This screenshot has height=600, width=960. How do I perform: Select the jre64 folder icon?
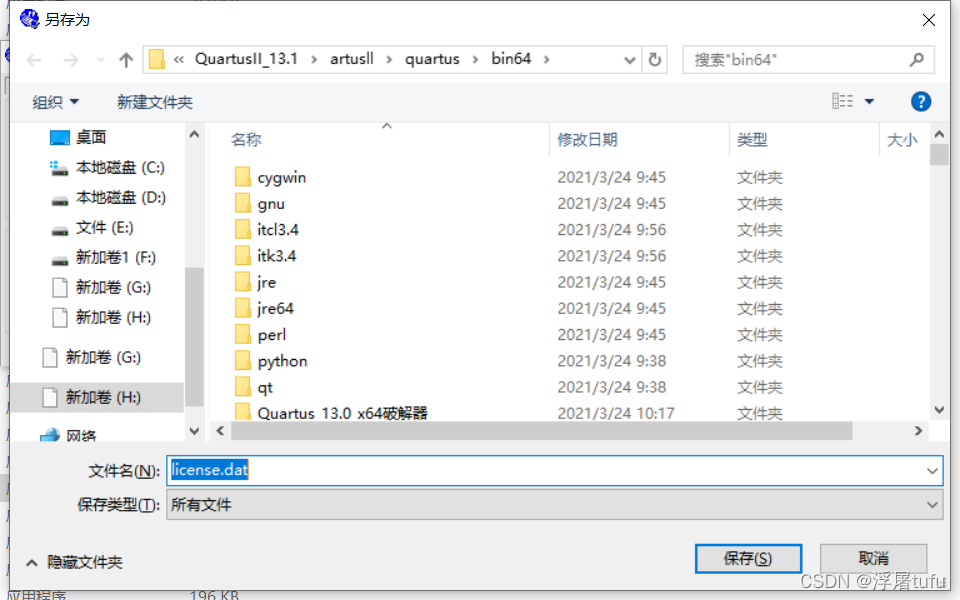(x=242, y=309)
